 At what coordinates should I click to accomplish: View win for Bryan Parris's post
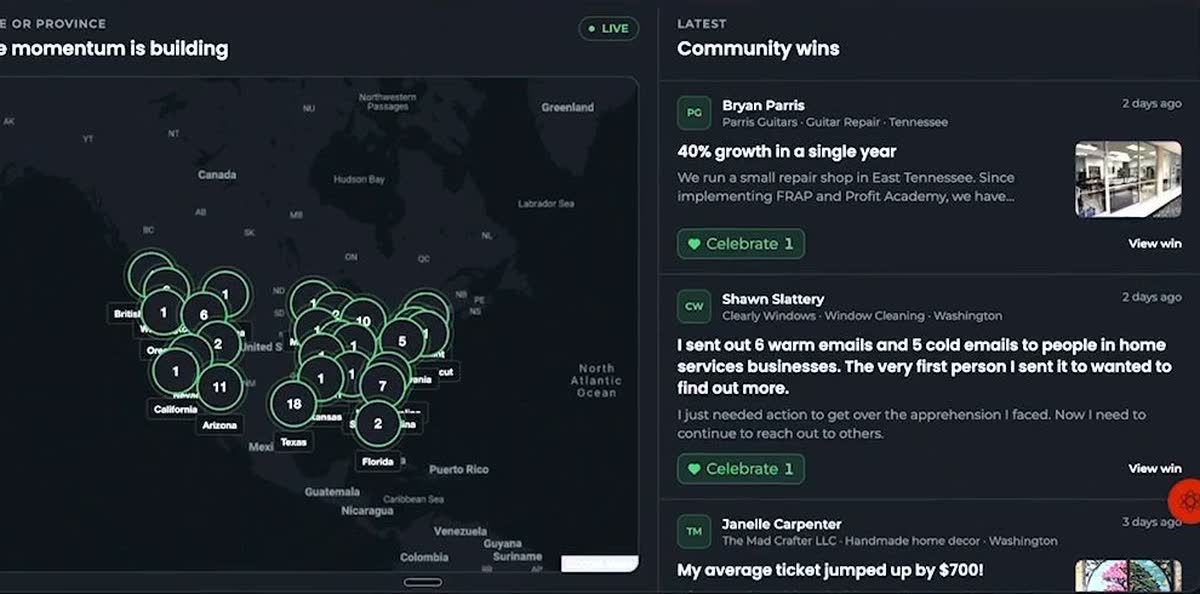click(x=1155, y=243)
